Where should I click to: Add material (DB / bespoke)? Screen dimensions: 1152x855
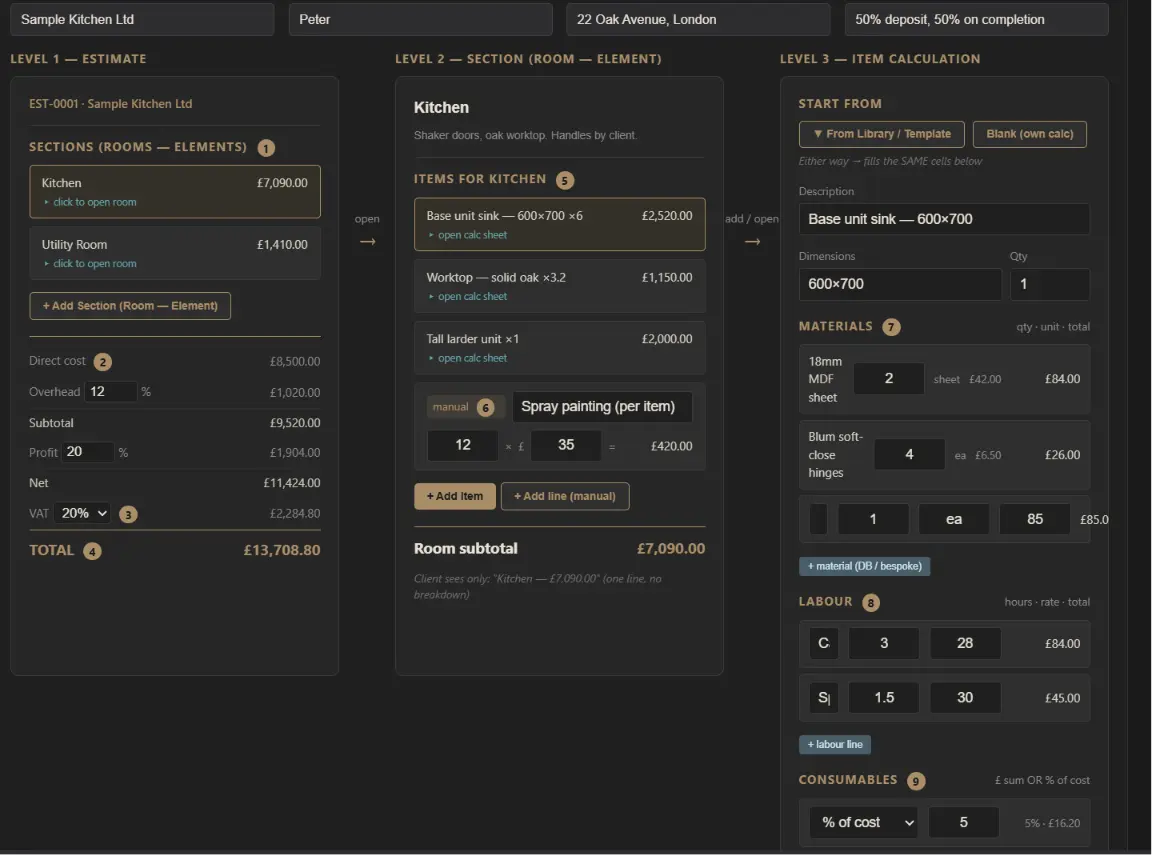[x=865, y=566]
